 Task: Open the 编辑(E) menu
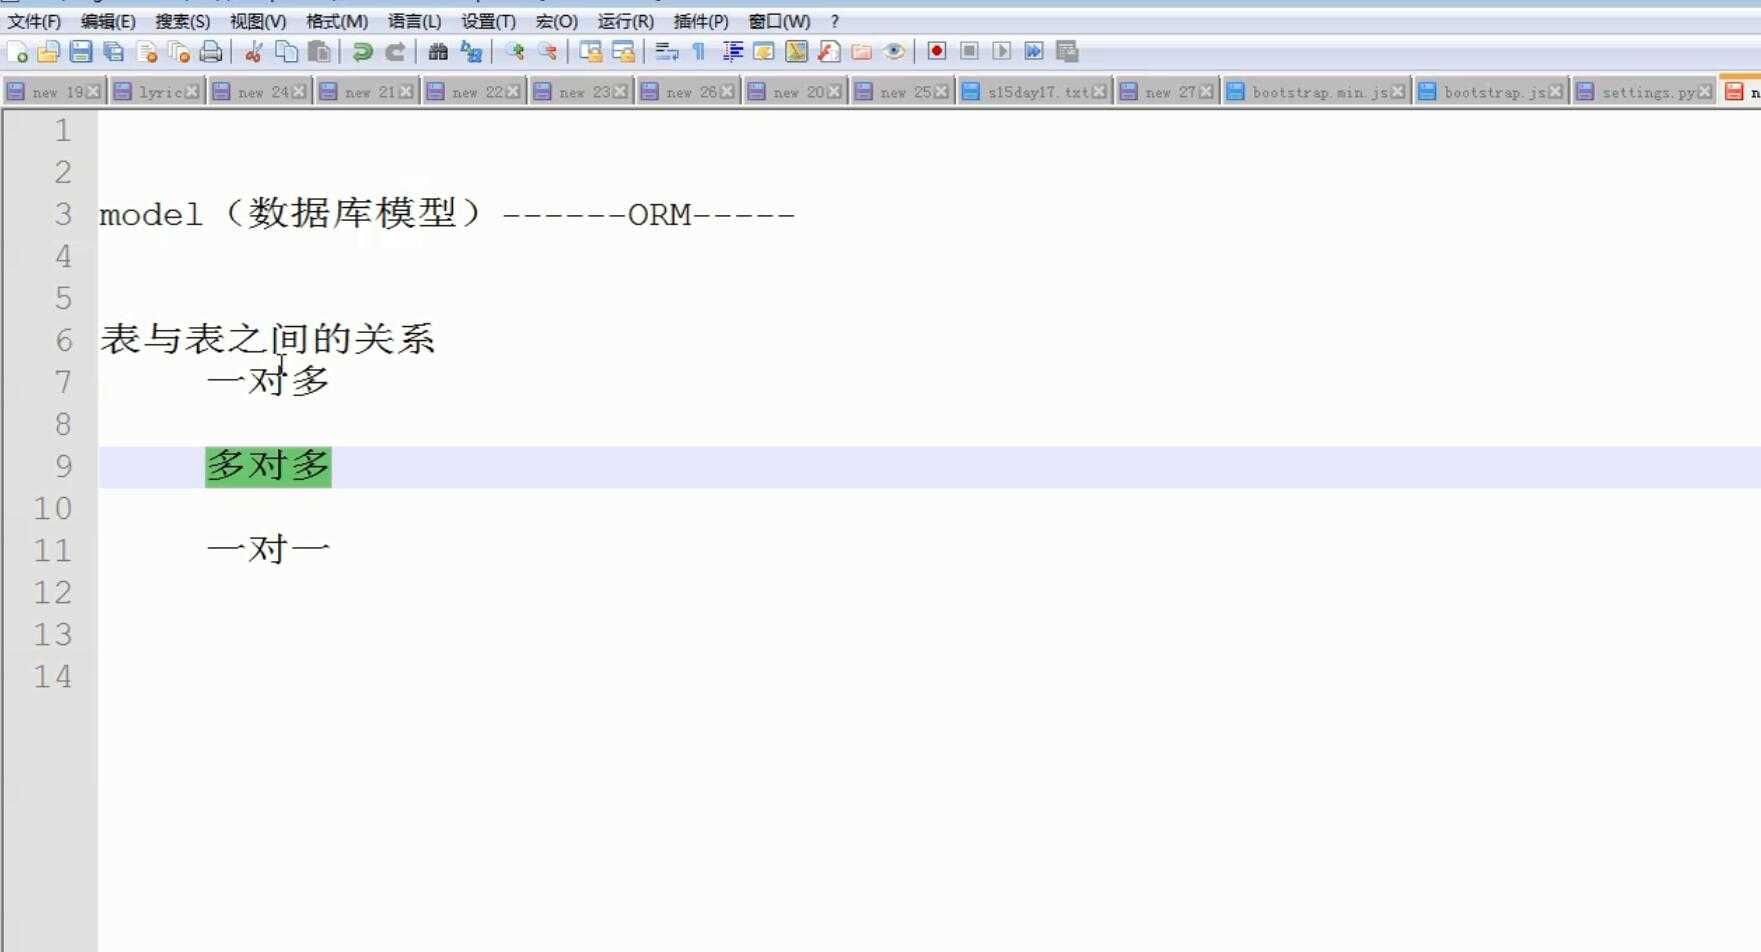(108, 21)
